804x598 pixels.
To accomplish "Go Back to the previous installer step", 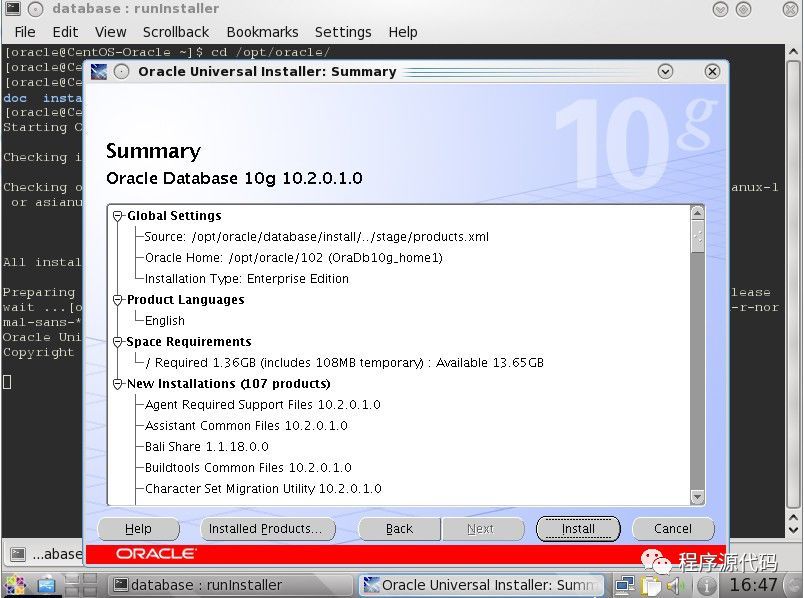I will 399,529.
